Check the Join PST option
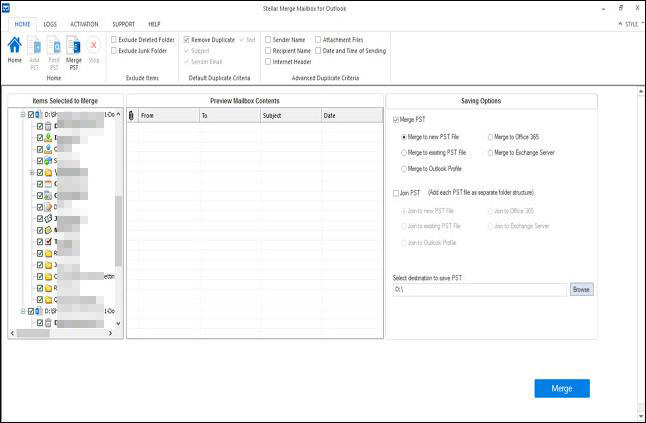646x423 pixels. point(397,192)
